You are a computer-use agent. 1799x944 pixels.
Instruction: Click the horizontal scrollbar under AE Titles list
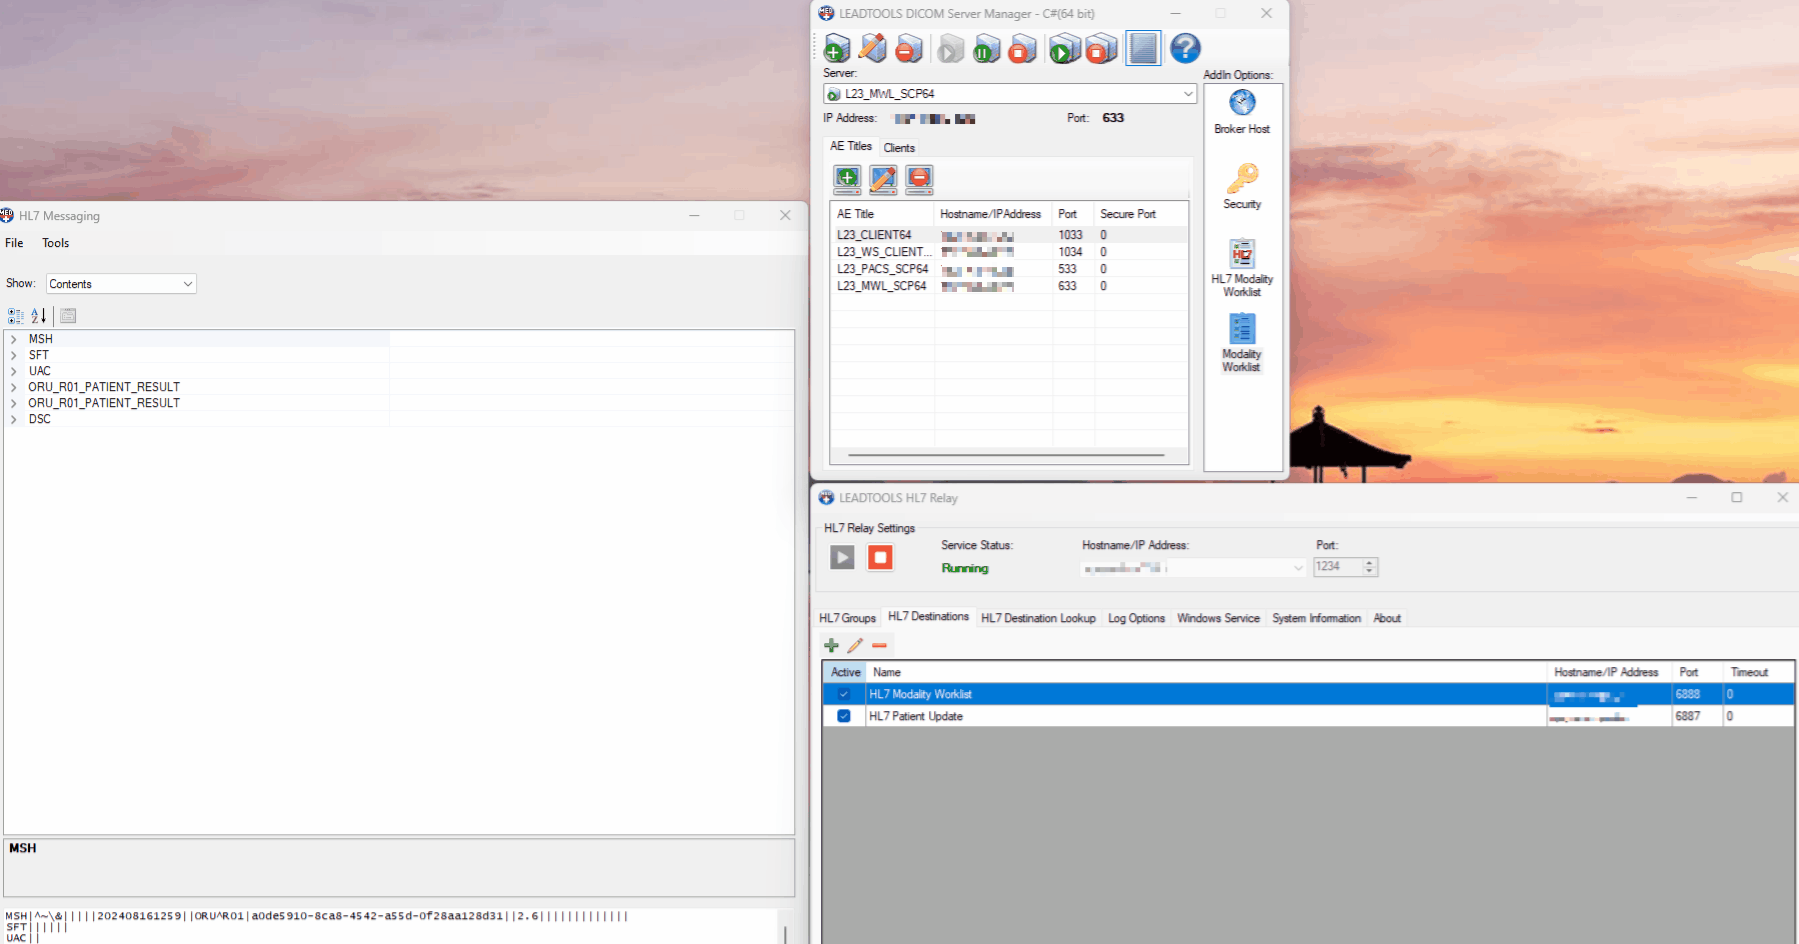pyautogui.click(x=1007, y=455)
